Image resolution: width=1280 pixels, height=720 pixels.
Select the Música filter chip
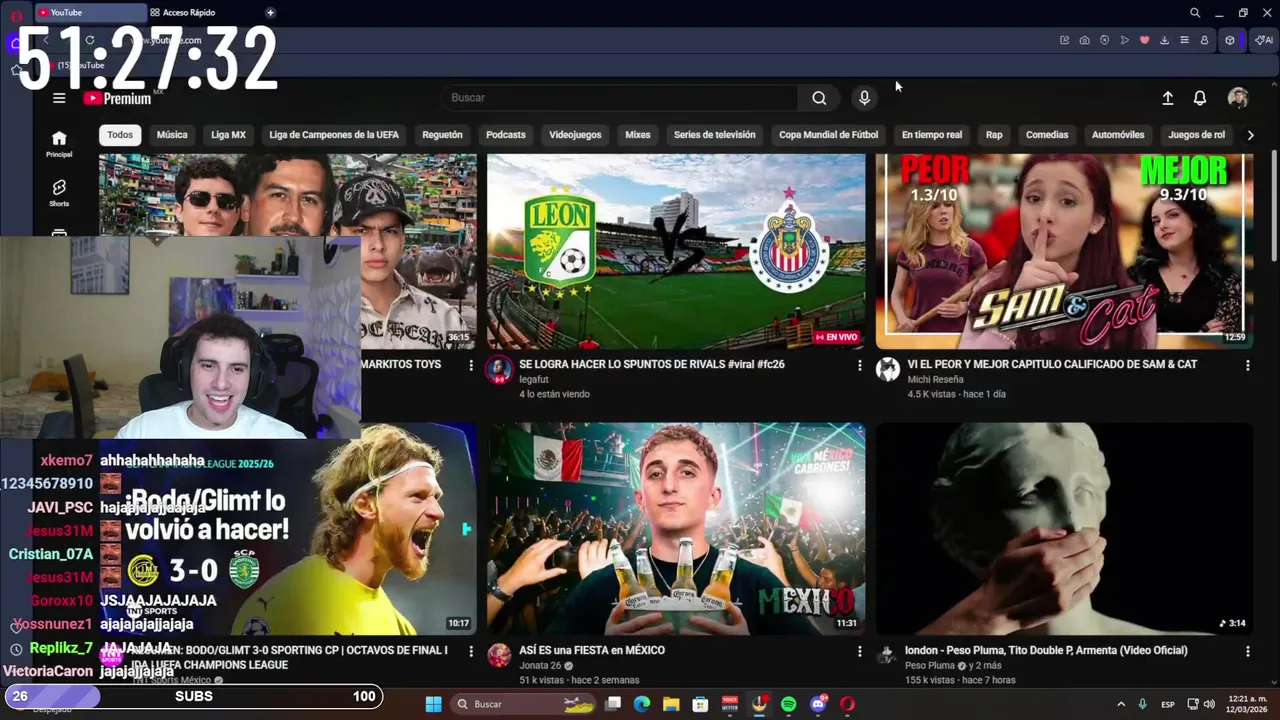pos(172,135)
